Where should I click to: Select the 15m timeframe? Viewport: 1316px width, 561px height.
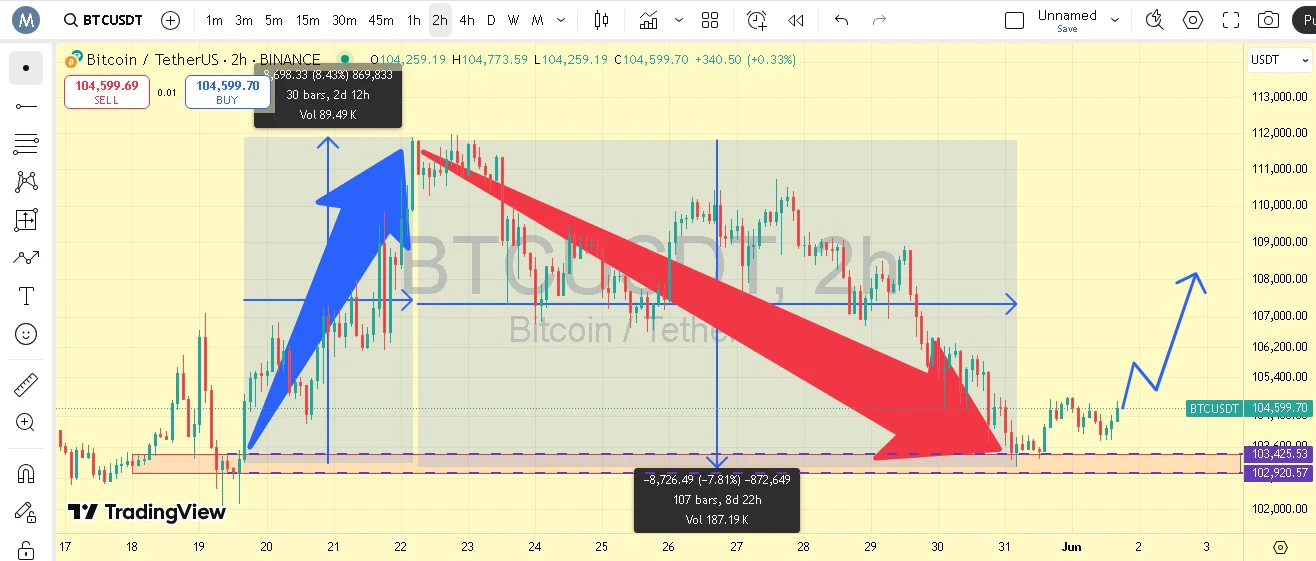coord(308,20)
